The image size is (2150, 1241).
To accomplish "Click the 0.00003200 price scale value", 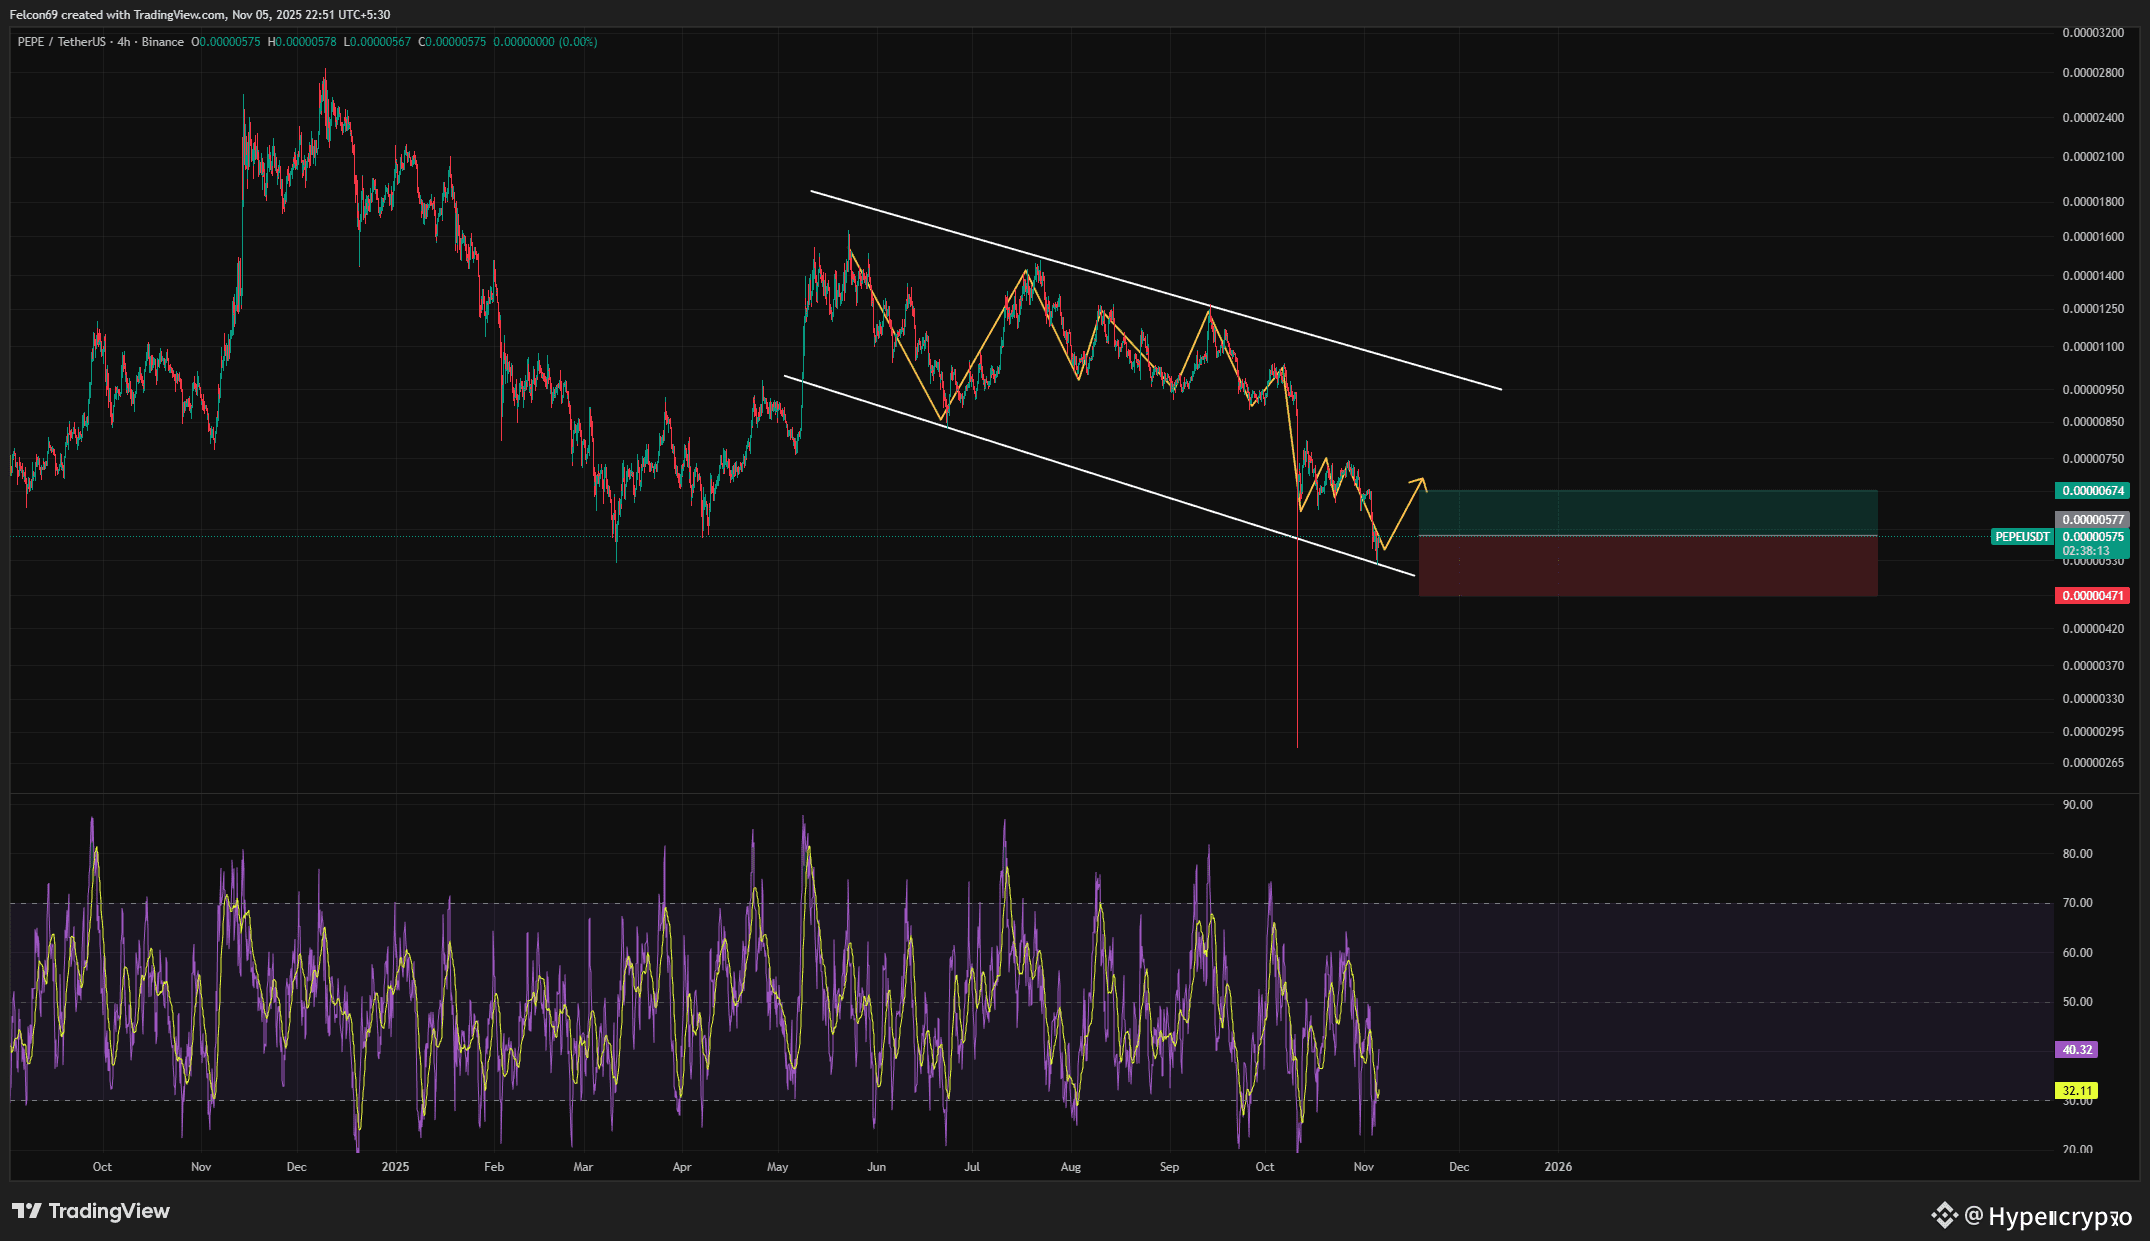I will pos(2092,33).
